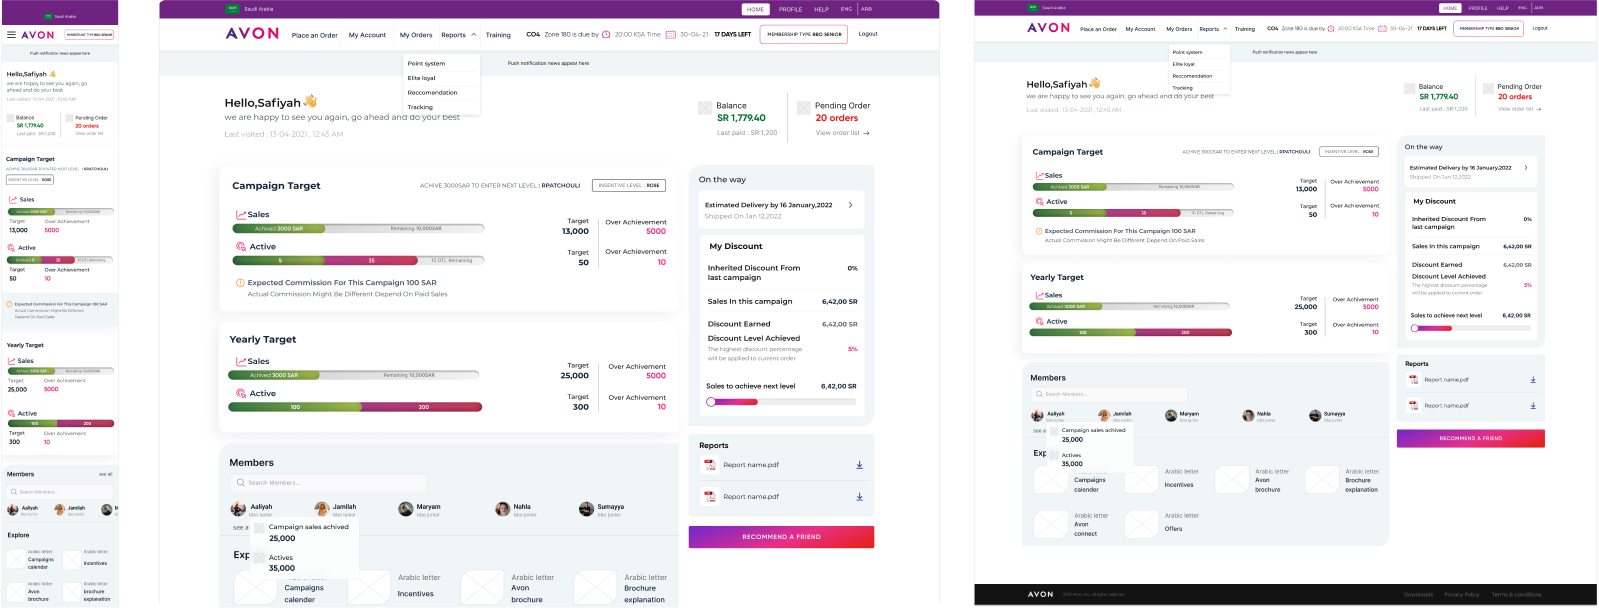Click the Sales chart icon under Campaign Target, center mockup
Screen dimensions: 1599x608
click(x=241, y=214)
